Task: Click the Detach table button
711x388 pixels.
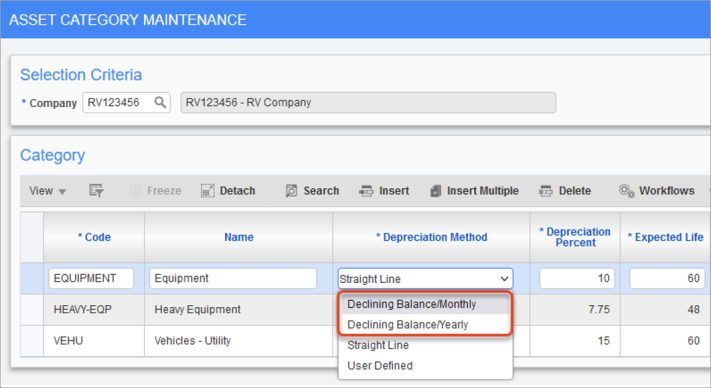Action: tap(228, 191)
